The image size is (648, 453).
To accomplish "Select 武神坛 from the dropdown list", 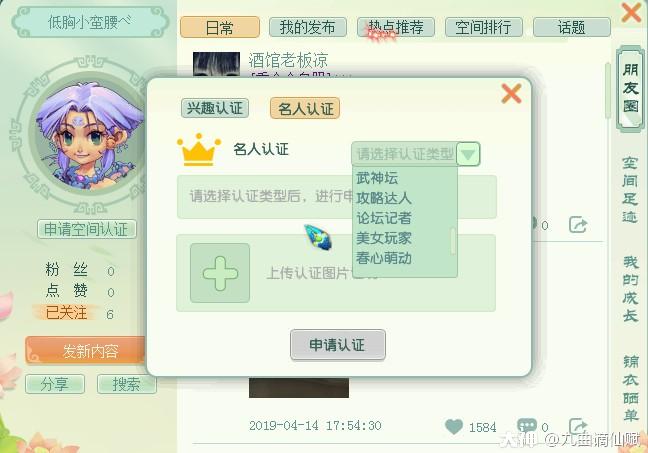I will pos(377,178).
